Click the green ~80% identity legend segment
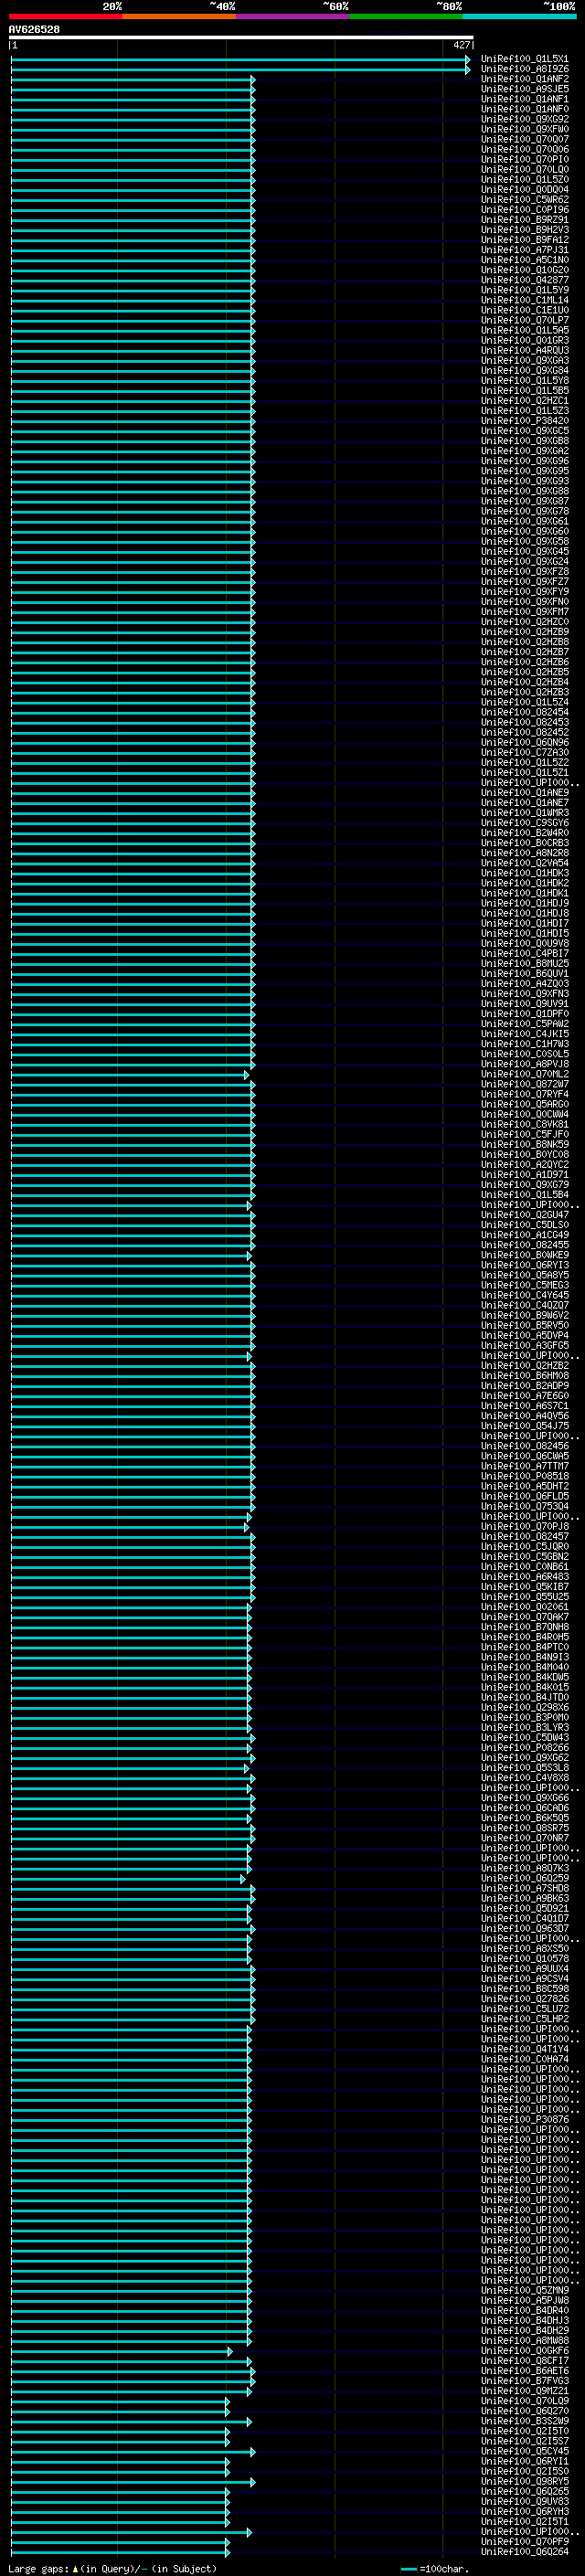585x2576 pixels. [x=406, y=16]
